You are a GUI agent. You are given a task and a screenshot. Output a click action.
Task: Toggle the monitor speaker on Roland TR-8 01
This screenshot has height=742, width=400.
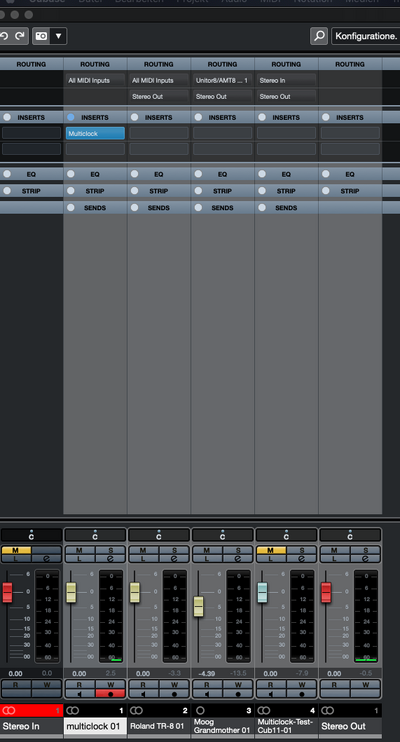pyautogui.click(x=143, y=694)
